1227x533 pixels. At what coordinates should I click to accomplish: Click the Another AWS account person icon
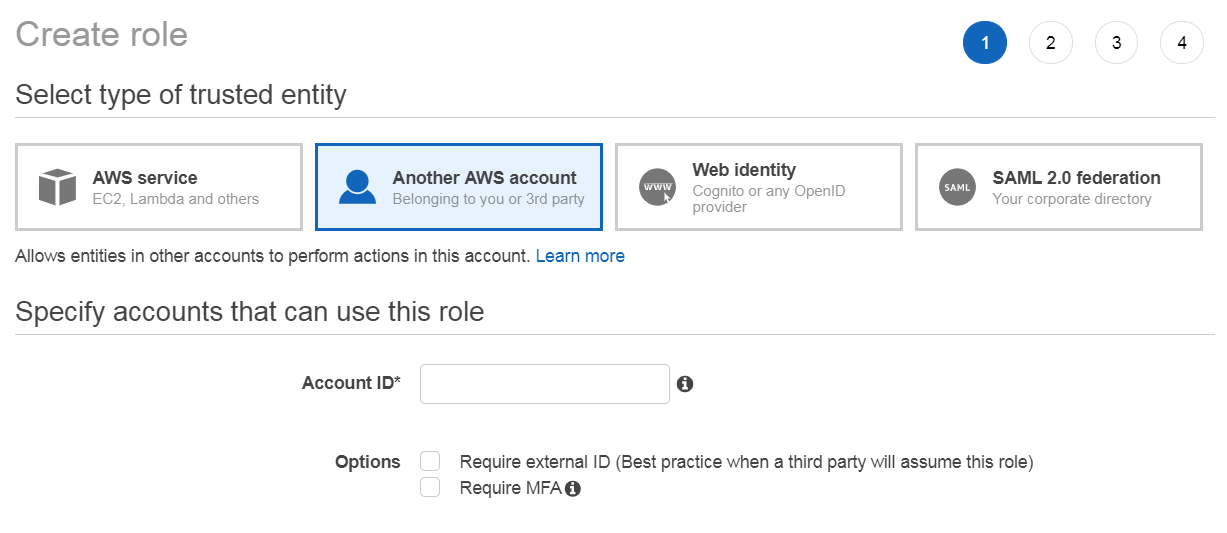coord(357,187)
